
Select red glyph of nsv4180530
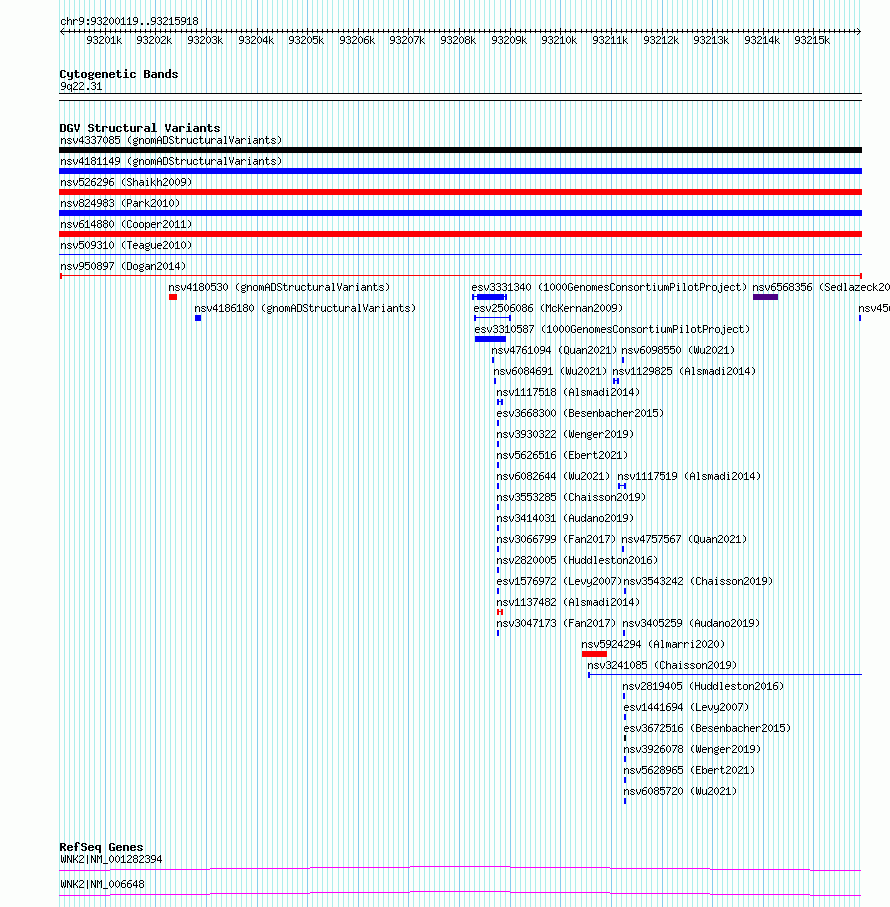point(173,297)
